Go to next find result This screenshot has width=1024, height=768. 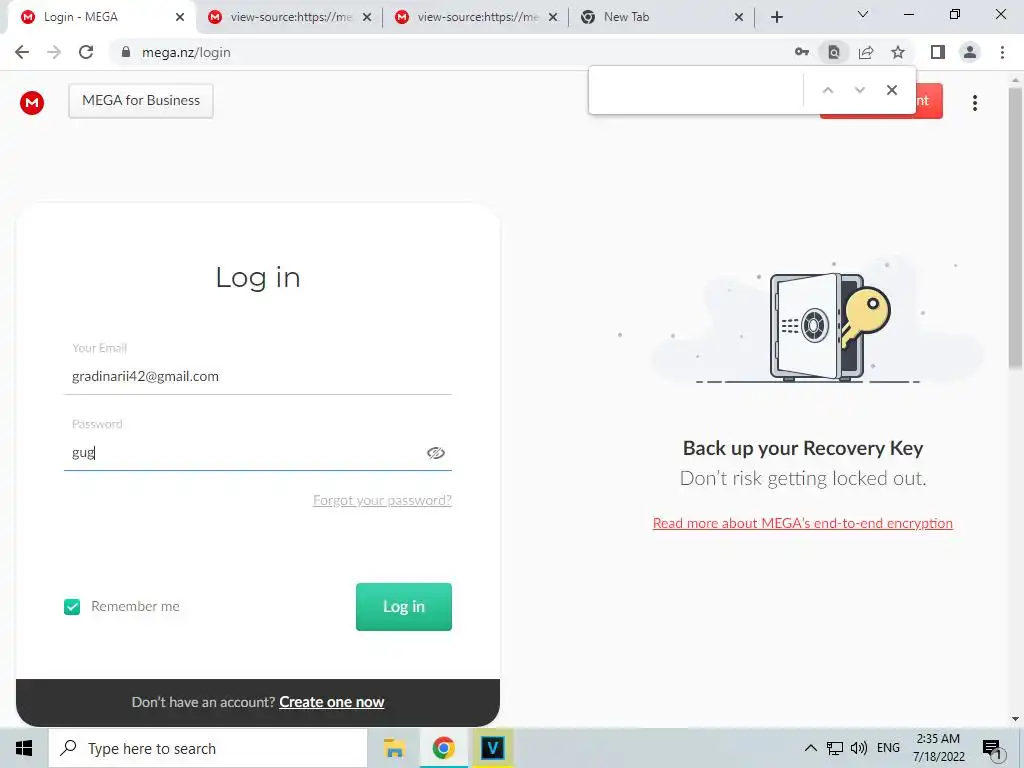click(859, 90)
